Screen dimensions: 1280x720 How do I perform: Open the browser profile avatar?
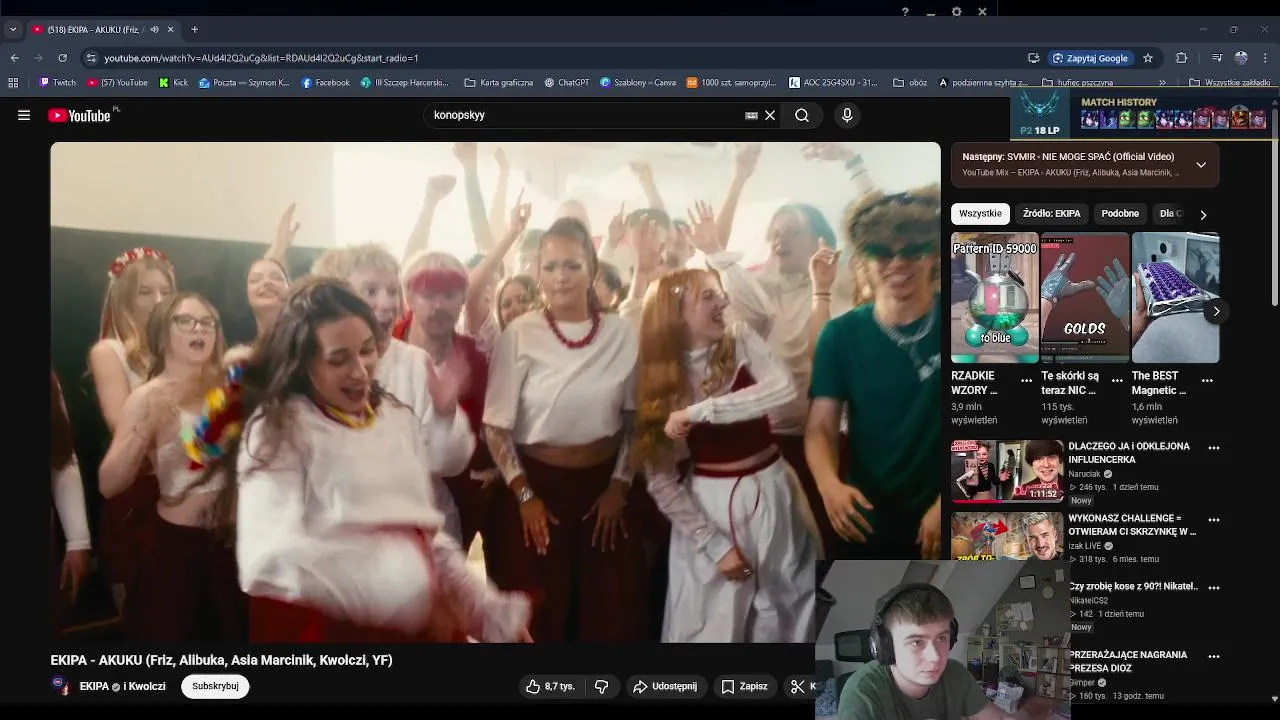click(x=1241, y=58)
